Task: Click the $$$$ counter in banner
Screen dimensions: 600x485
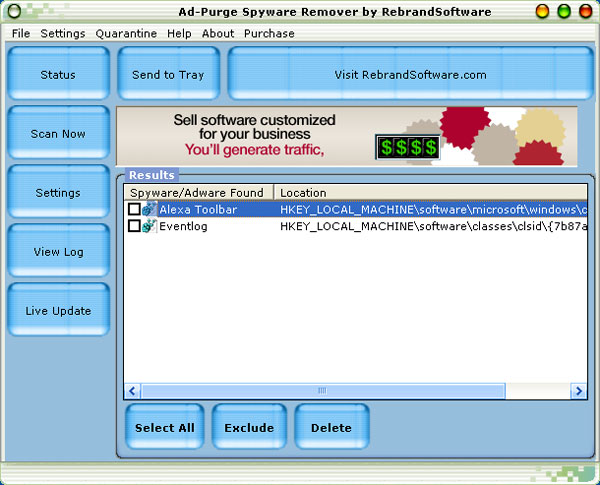Action: coord(408,147)
